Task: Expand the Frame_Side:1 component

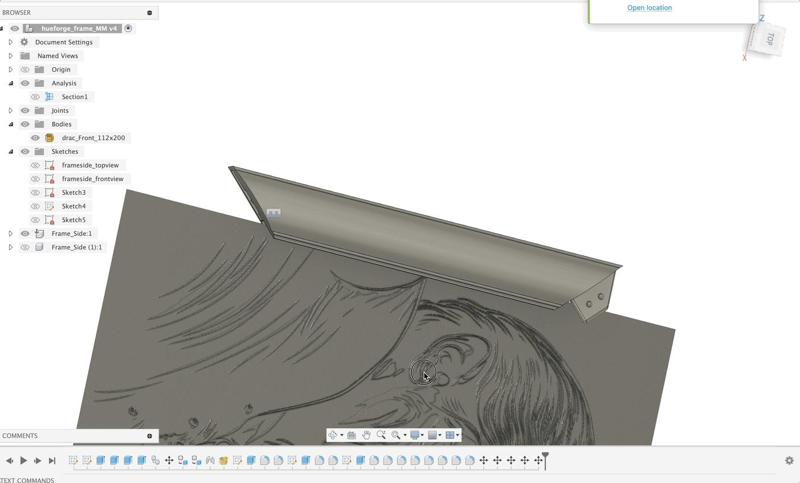Action: click(x=11, y=234)
